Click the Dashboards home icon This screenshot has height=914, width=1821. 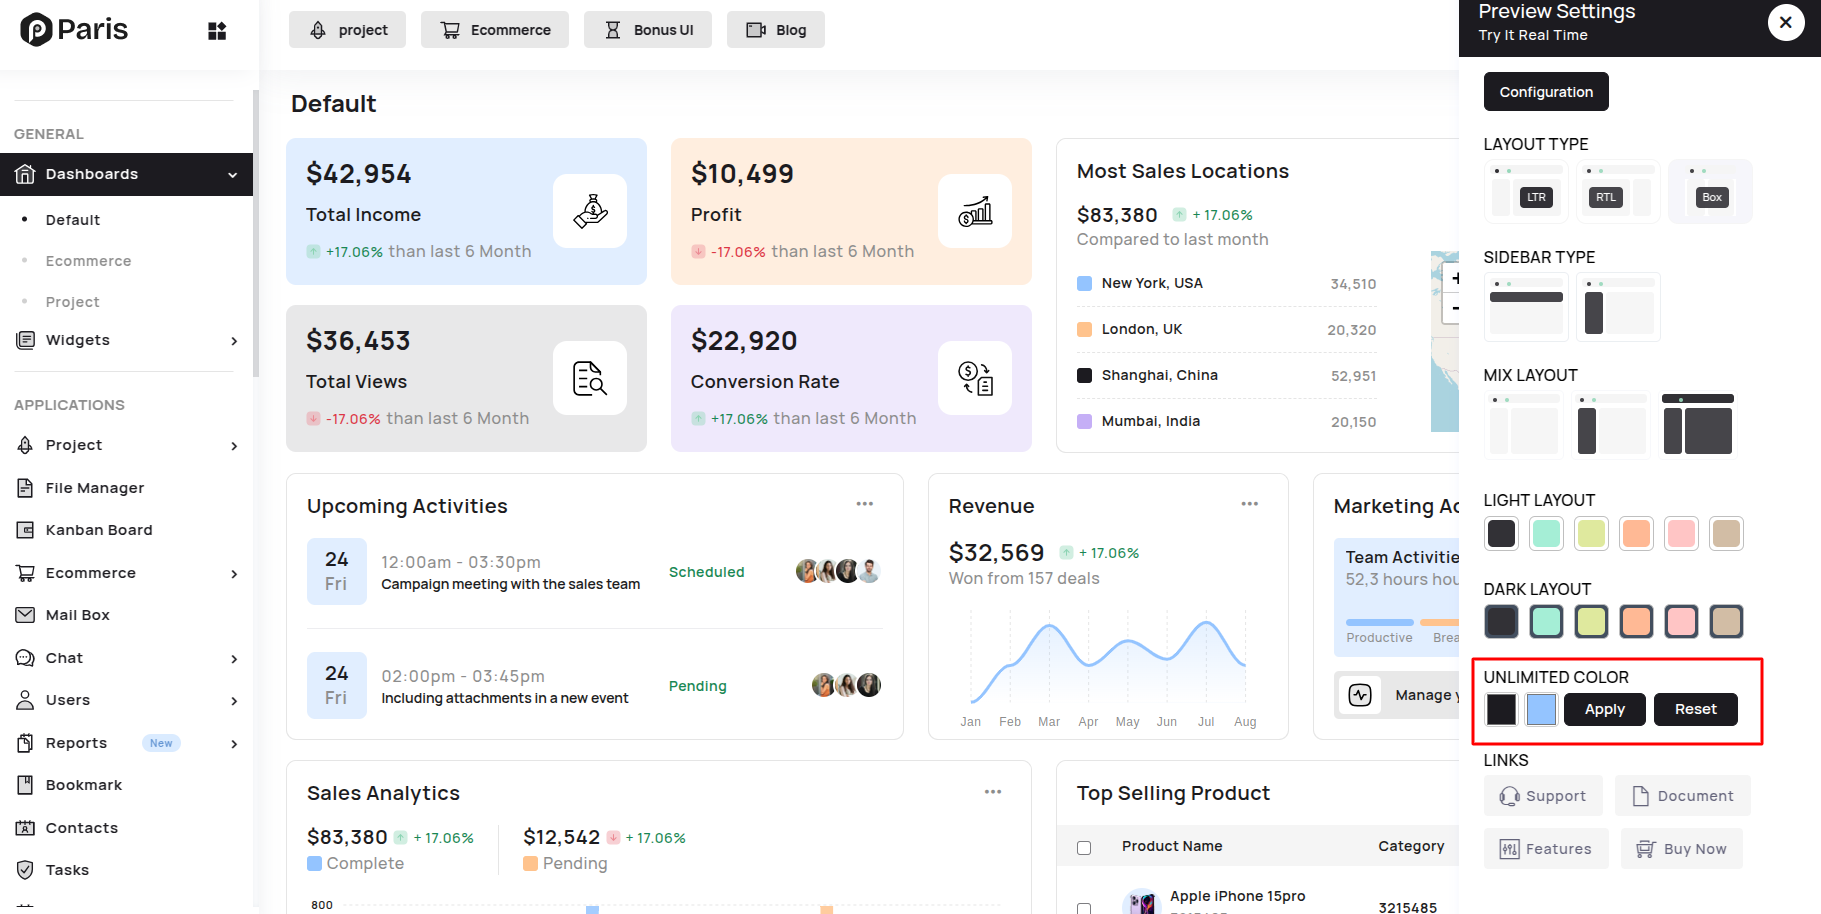point(25,174)
